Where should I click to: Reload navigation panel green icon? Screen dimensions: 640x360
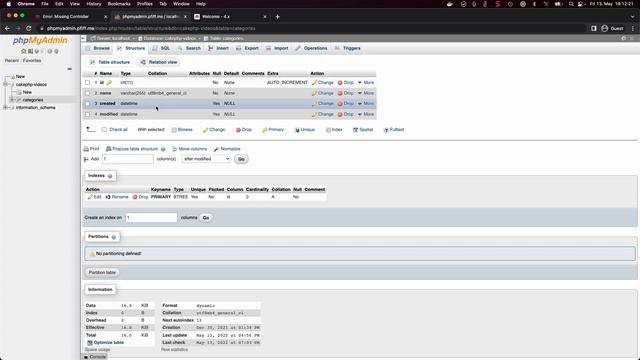56,51
